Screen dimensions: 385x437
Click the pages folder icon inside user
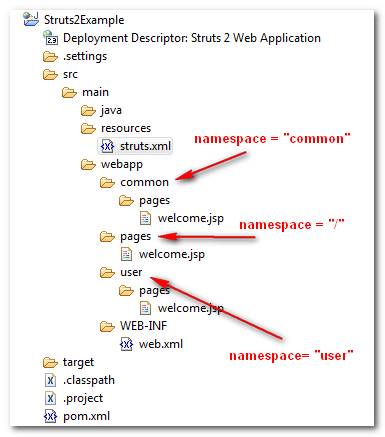[126, 290]
